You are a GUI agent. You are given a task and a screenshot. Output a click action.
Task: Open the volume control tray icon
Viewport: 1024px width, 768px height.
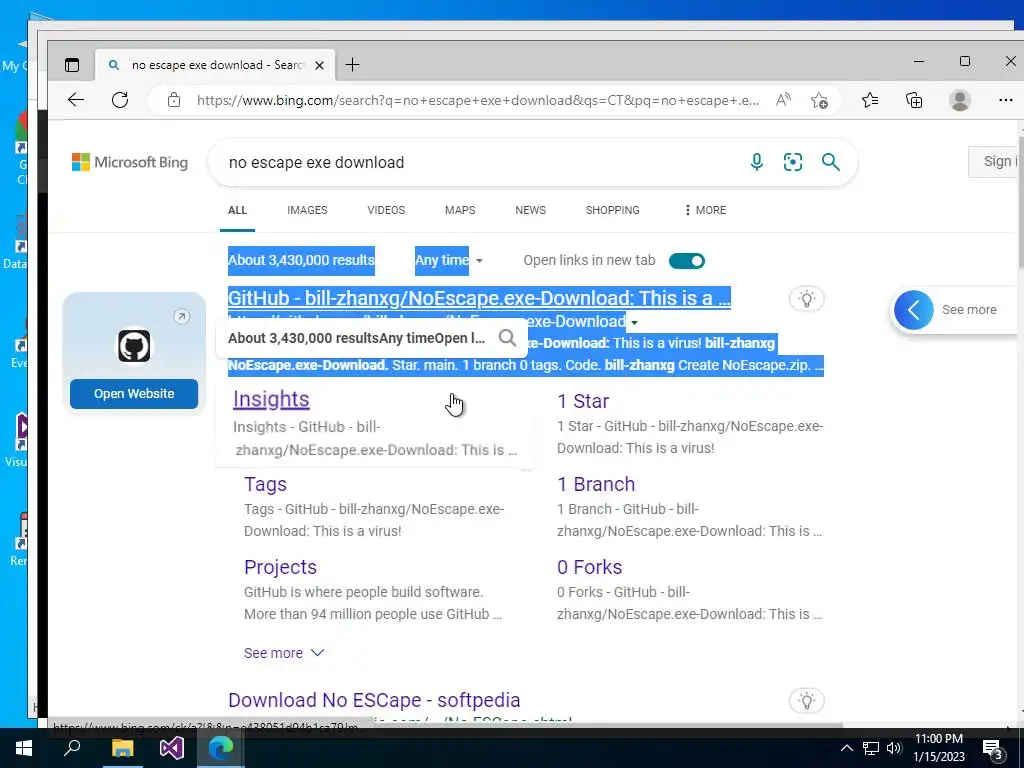[x=894, y=748]
